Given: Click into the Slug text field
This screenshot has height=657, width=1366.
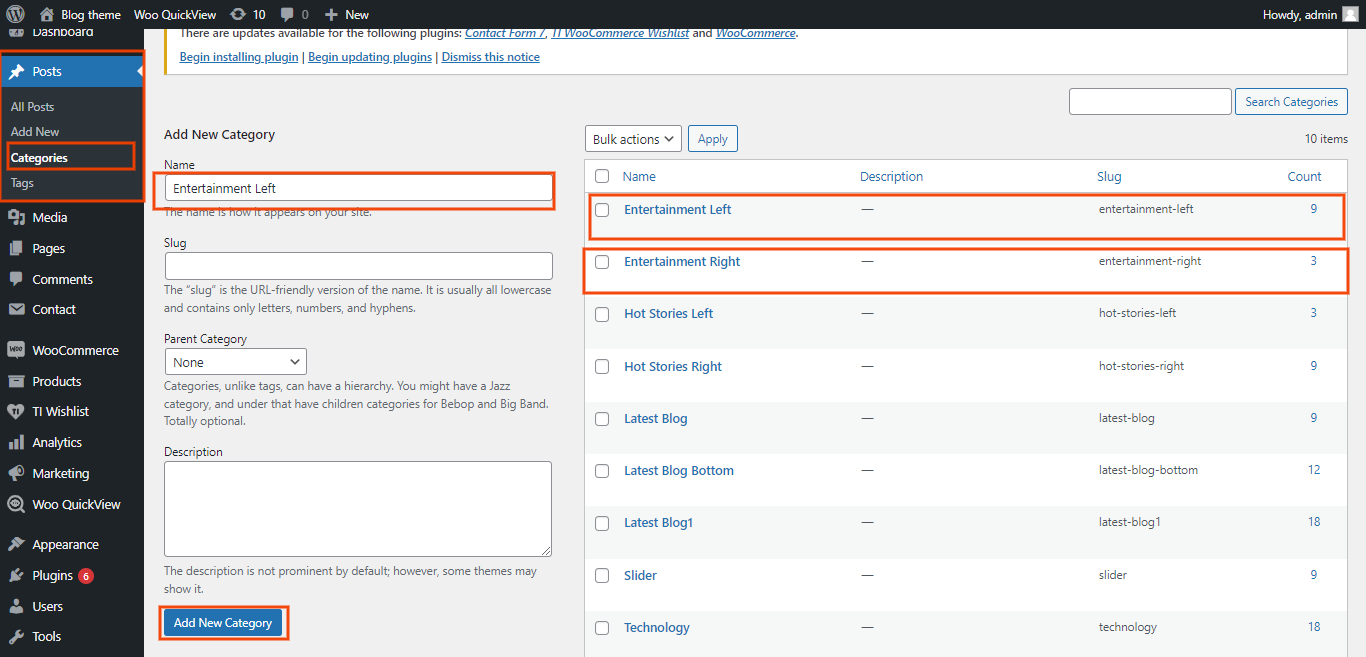Looking at the screenshot, I should (358, 266).
